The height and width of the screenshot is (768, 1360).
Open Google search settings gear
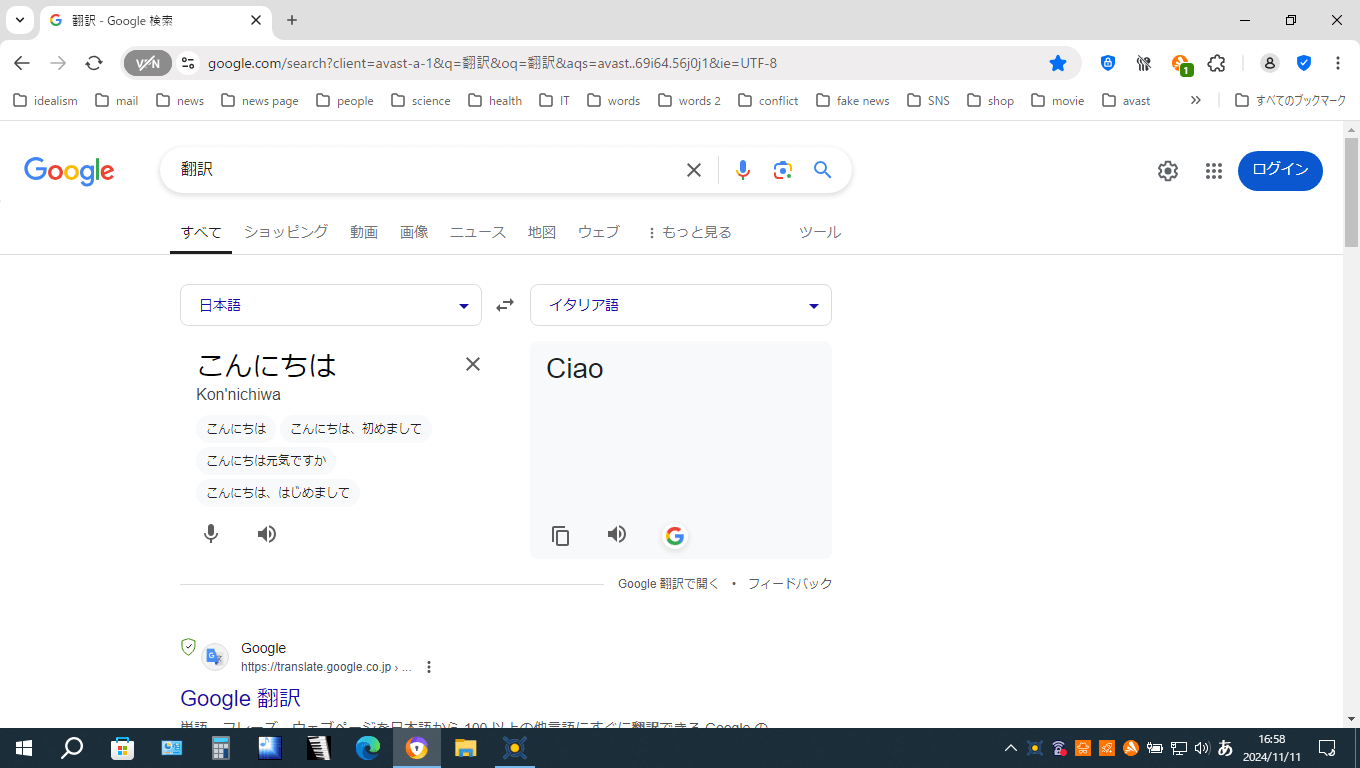click(x=1168, y=171)
